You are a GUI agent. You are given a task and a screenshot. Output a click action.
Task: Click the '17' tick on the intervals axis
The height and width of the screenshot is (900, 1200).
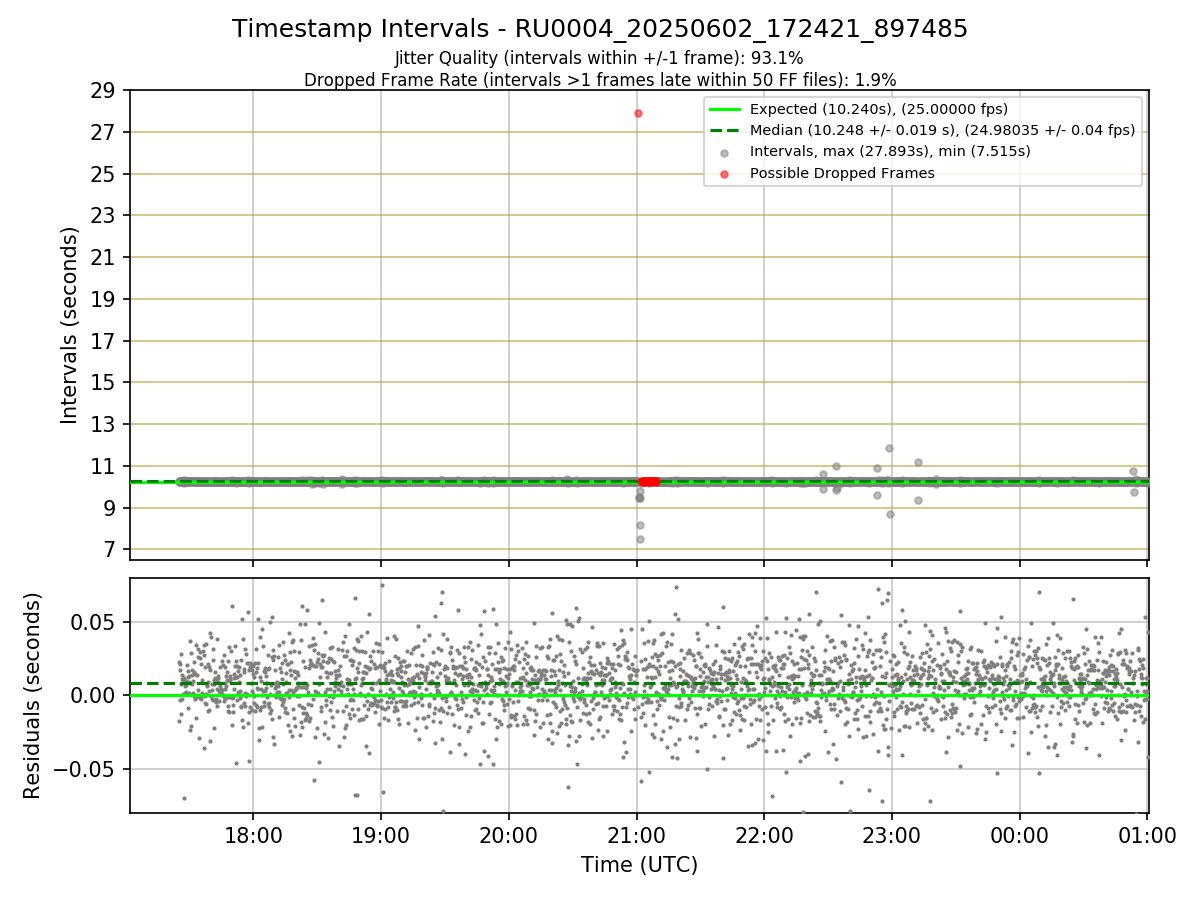(x=103, y=342)
